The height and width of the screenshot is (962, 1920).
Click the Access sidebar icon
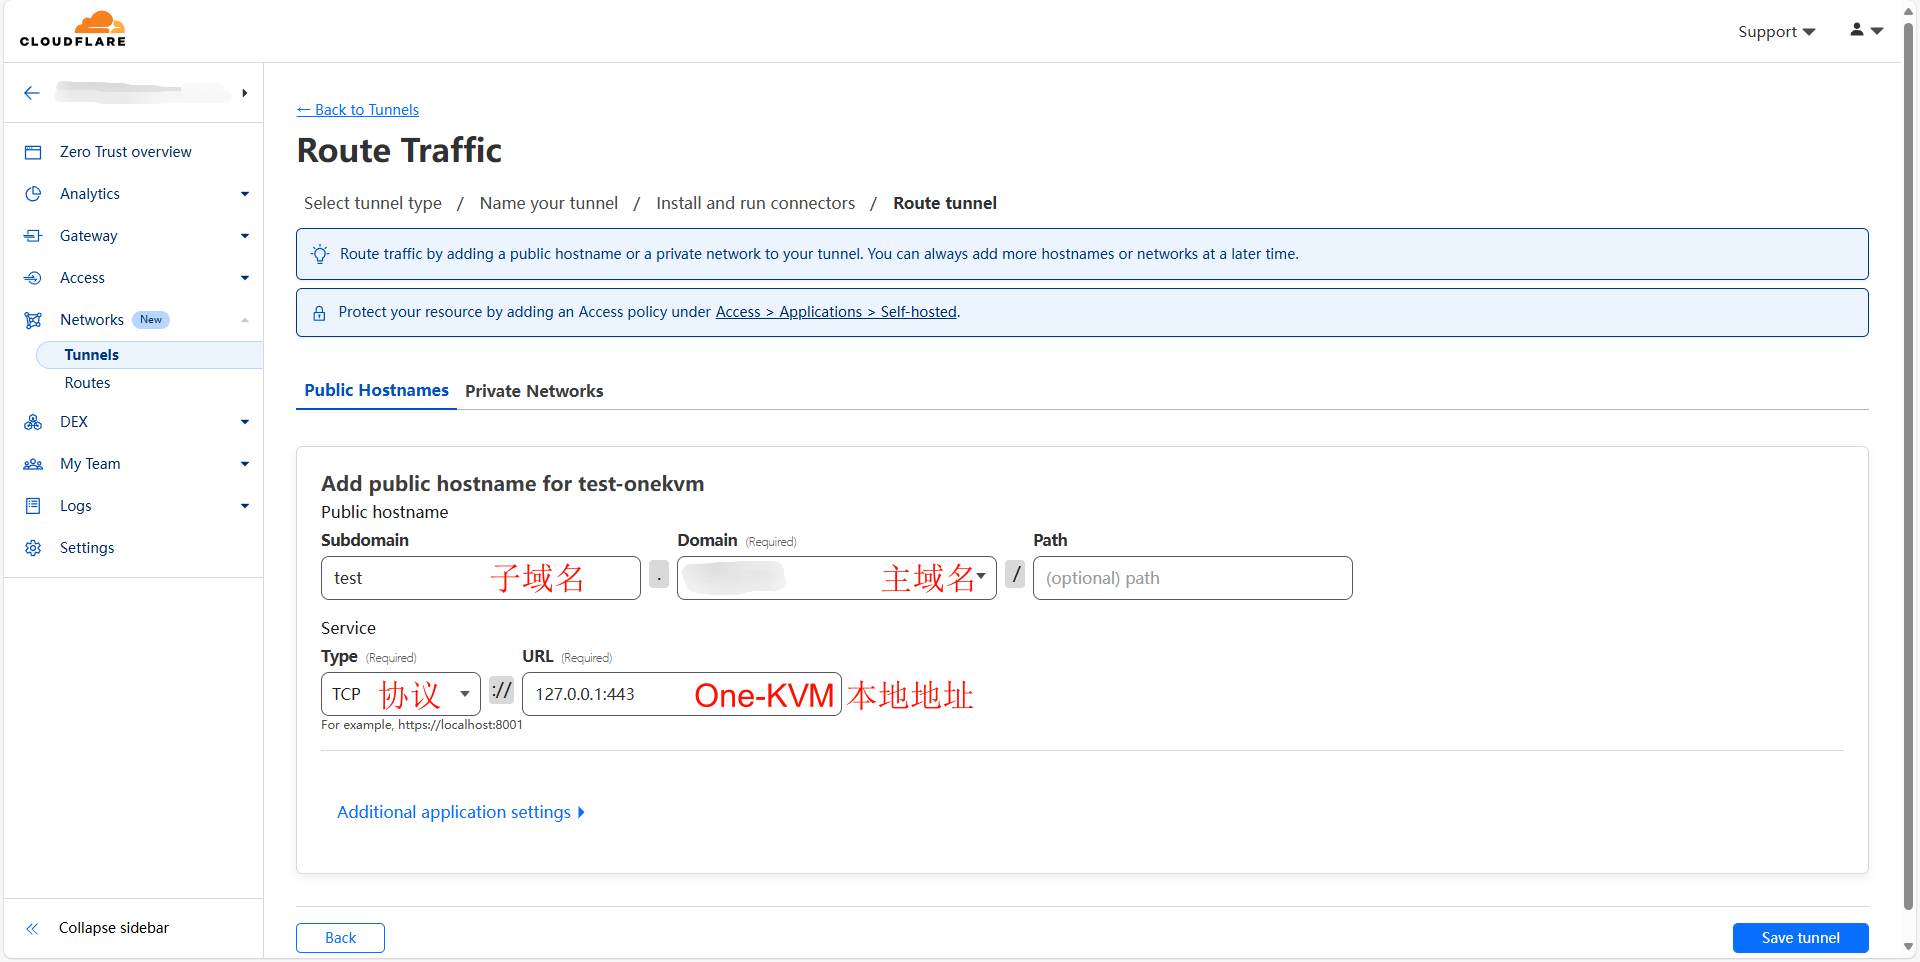pos(33,278)
